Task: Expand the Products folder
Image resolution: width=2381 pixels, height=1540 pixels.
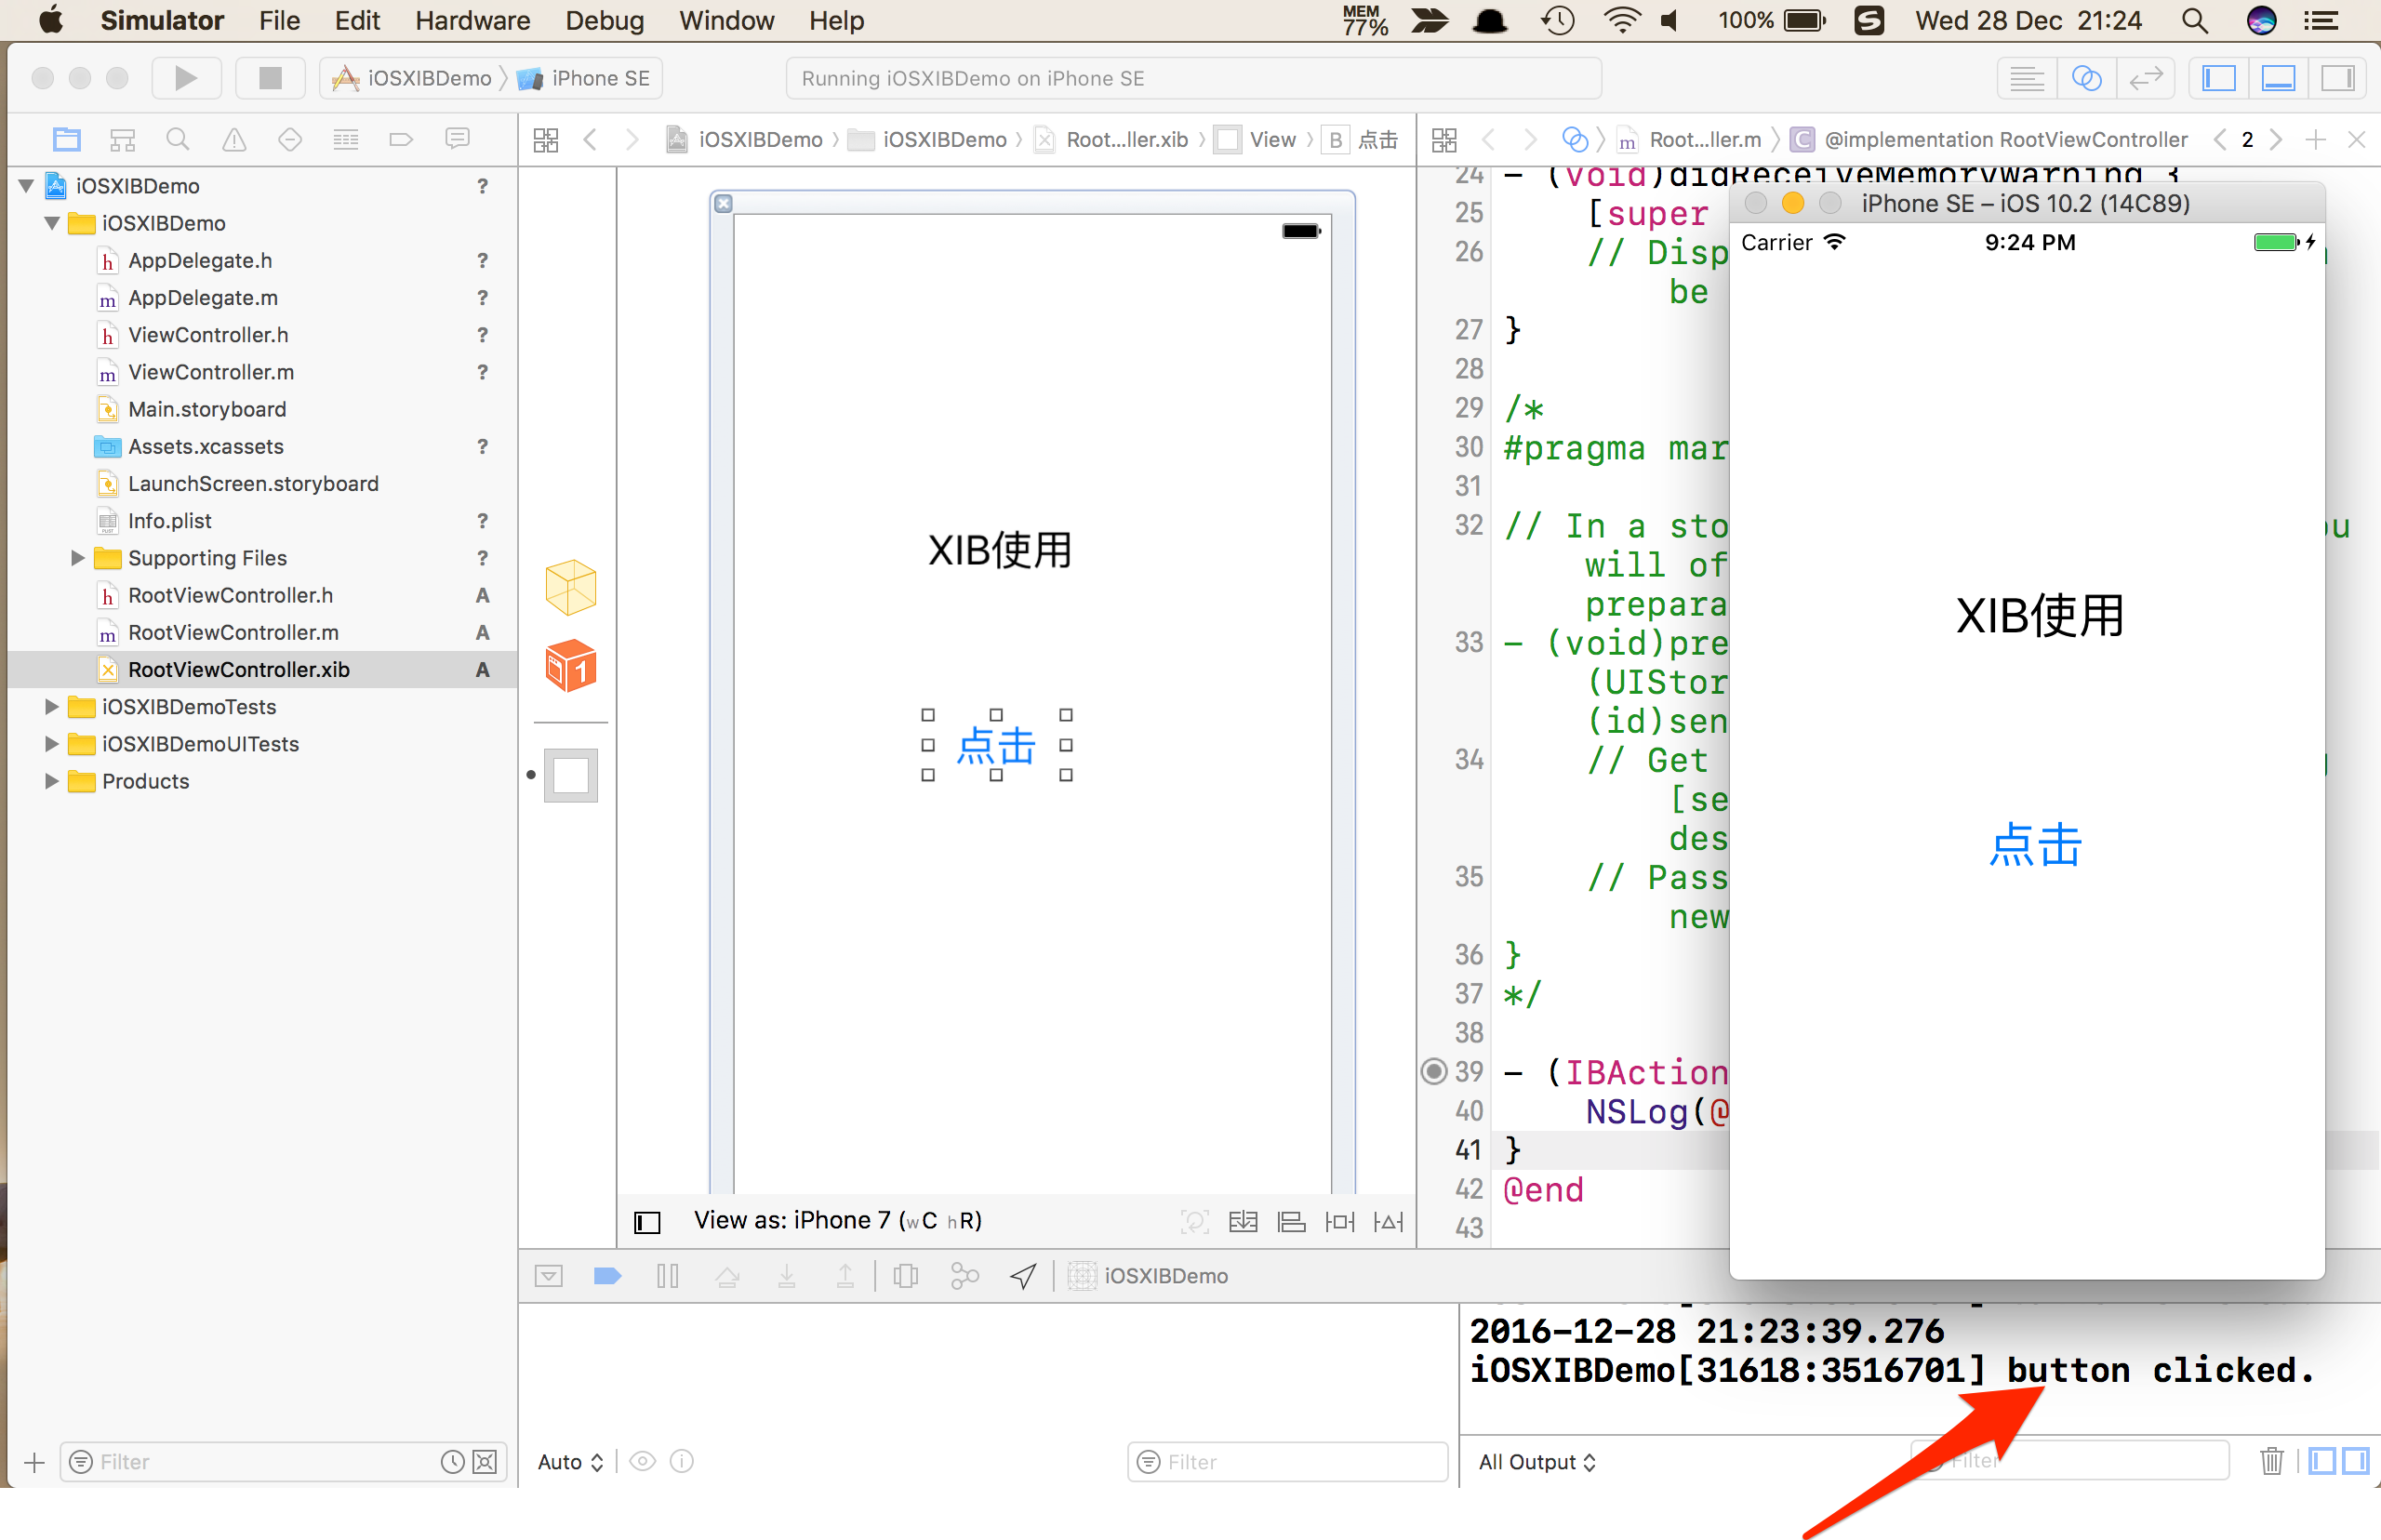Action: [x=51, y=781]
